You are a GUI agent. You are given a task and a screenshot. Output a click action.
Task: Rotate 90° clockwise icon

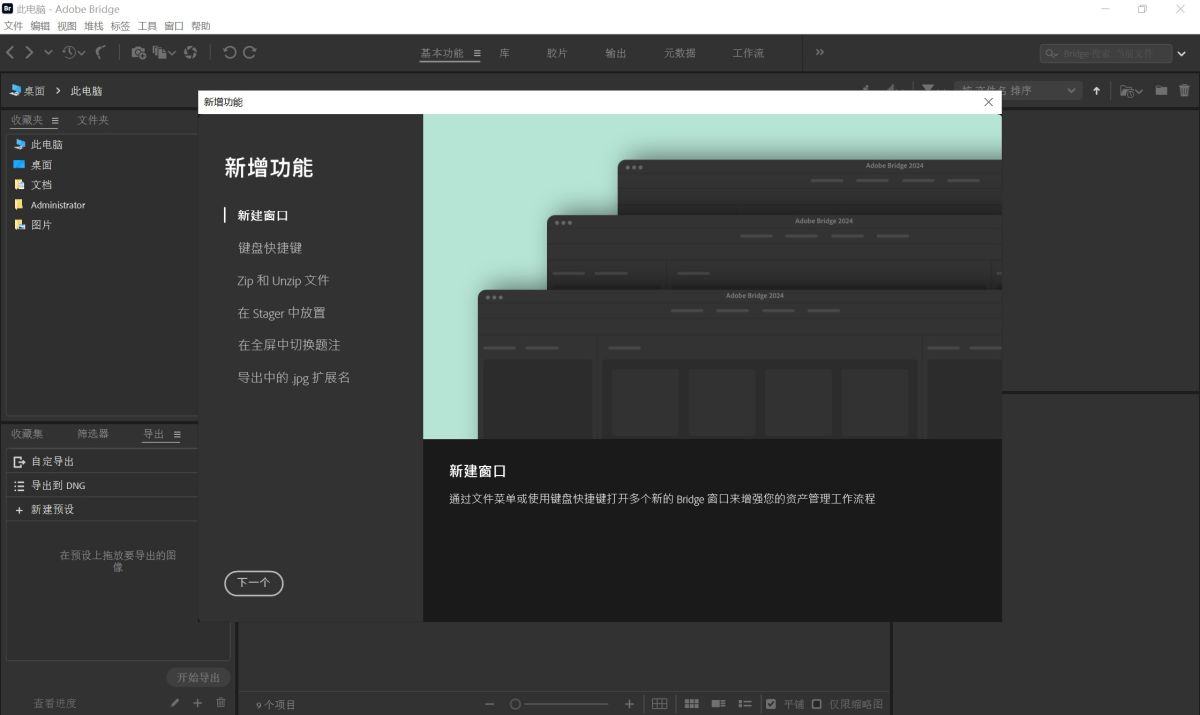(x=250, y=52)
